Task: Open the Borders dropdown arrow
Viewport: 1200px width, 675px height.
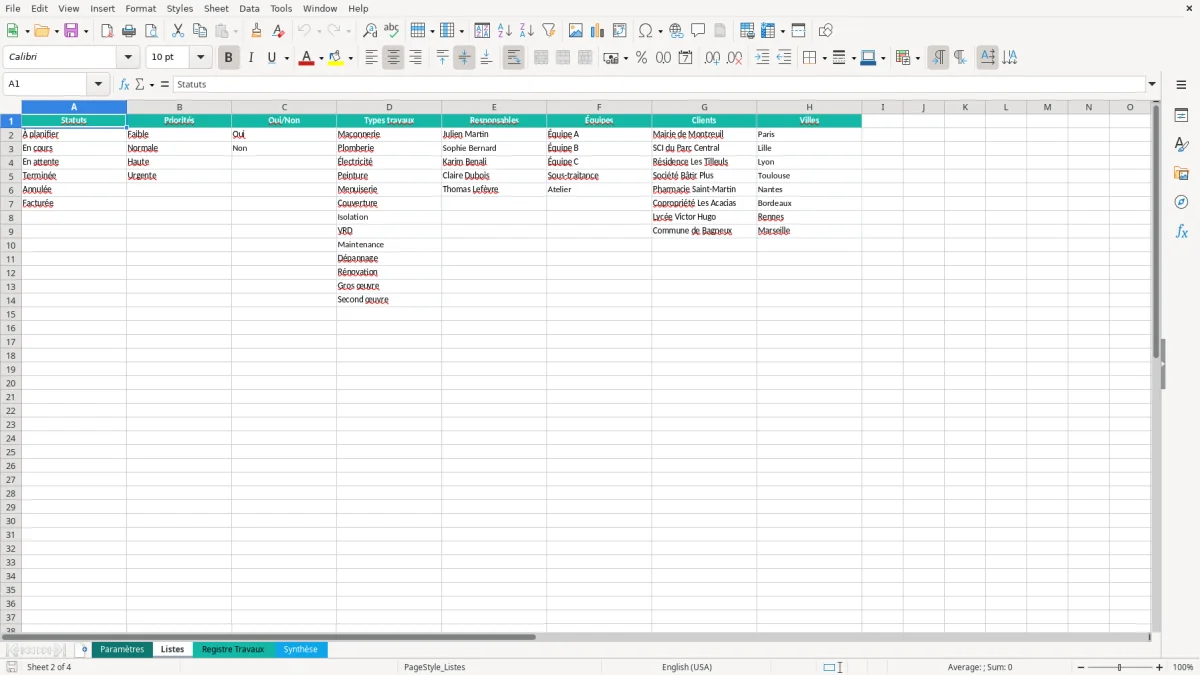Action: coord(823,58)
